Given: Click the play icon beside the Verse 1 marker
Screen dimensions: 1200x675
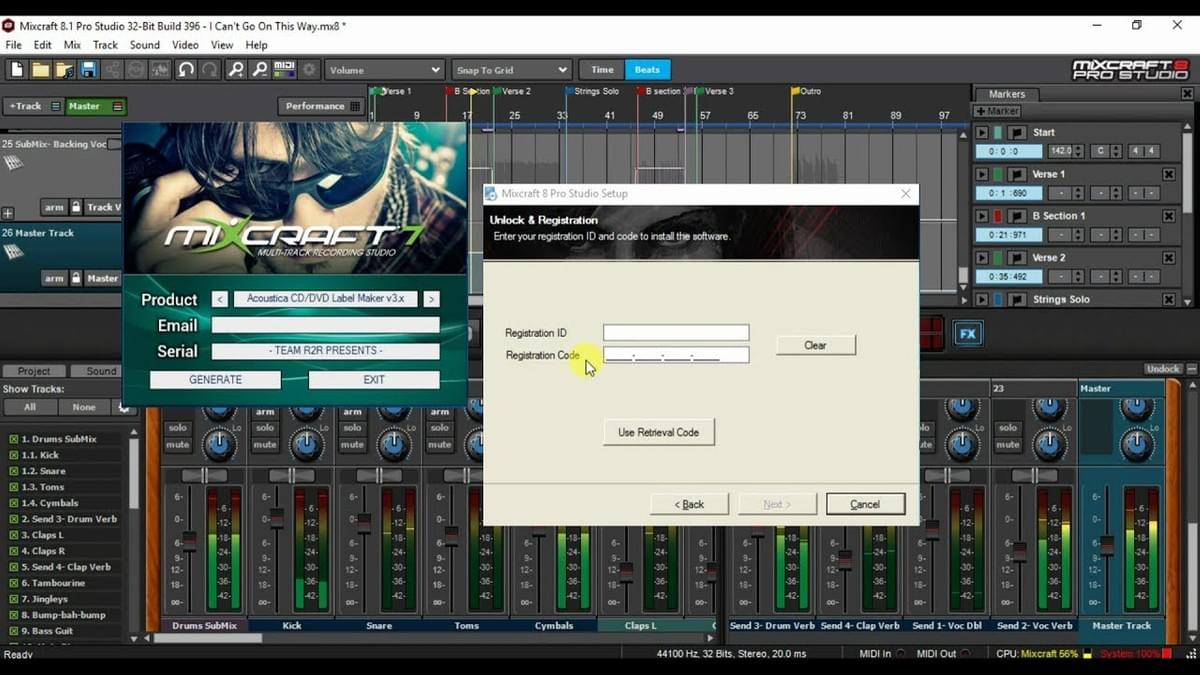Looking at the screenshot, I should point(982,174).
